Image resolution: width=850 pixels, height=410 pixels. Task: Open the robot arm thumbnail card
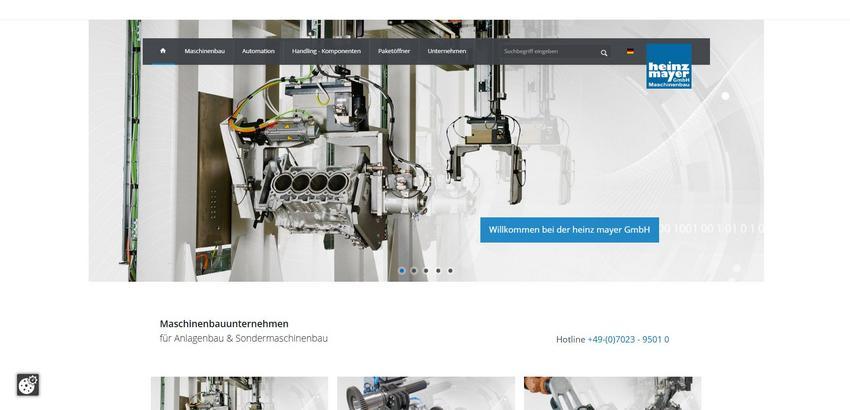613,393
